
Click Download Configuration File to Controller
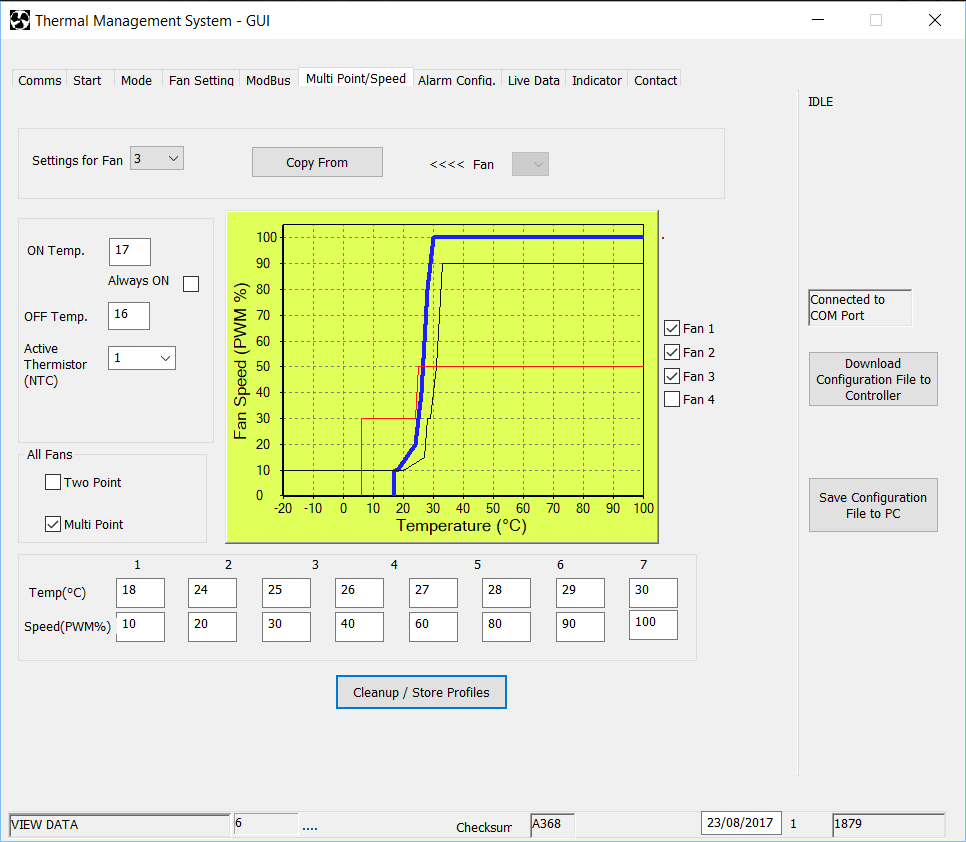point(873,379)
